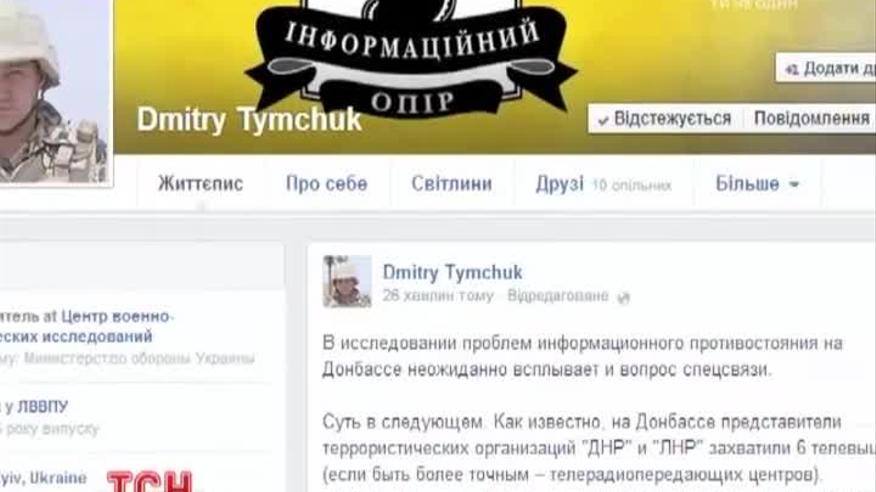Viewport: 876px width, 492px height.
Task: Toggle the Відстежується follow button
Action: (665, 118)
